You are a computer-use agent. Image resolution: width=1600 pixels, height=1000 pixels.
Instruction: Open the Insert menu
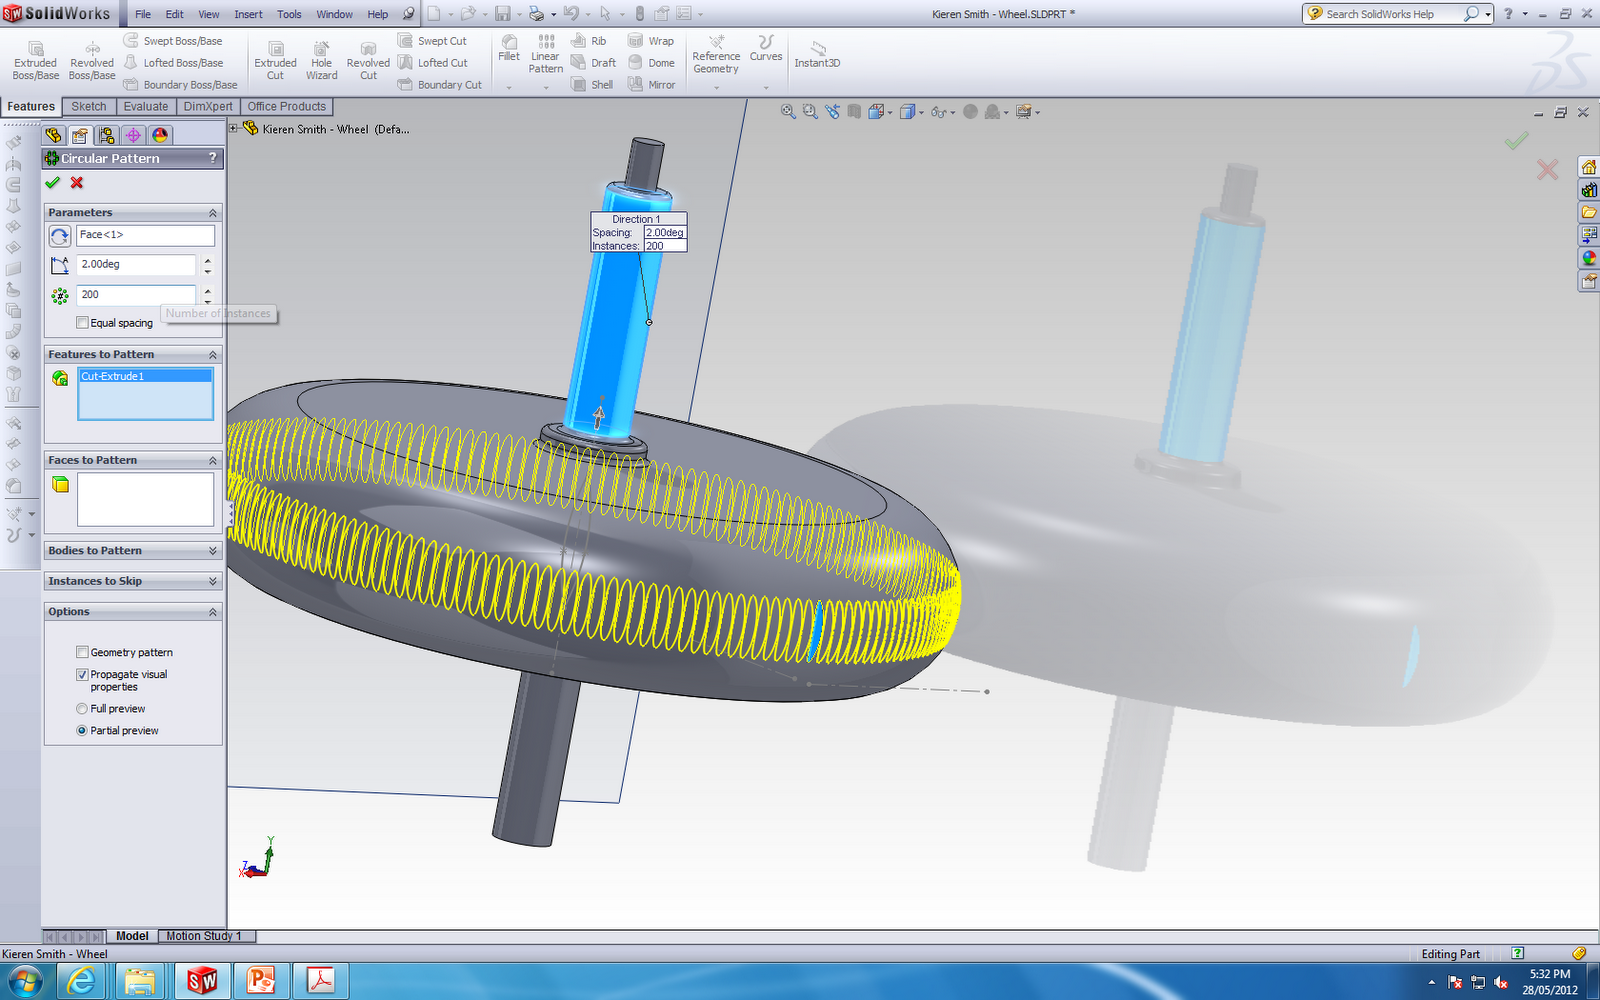point(248,14)
